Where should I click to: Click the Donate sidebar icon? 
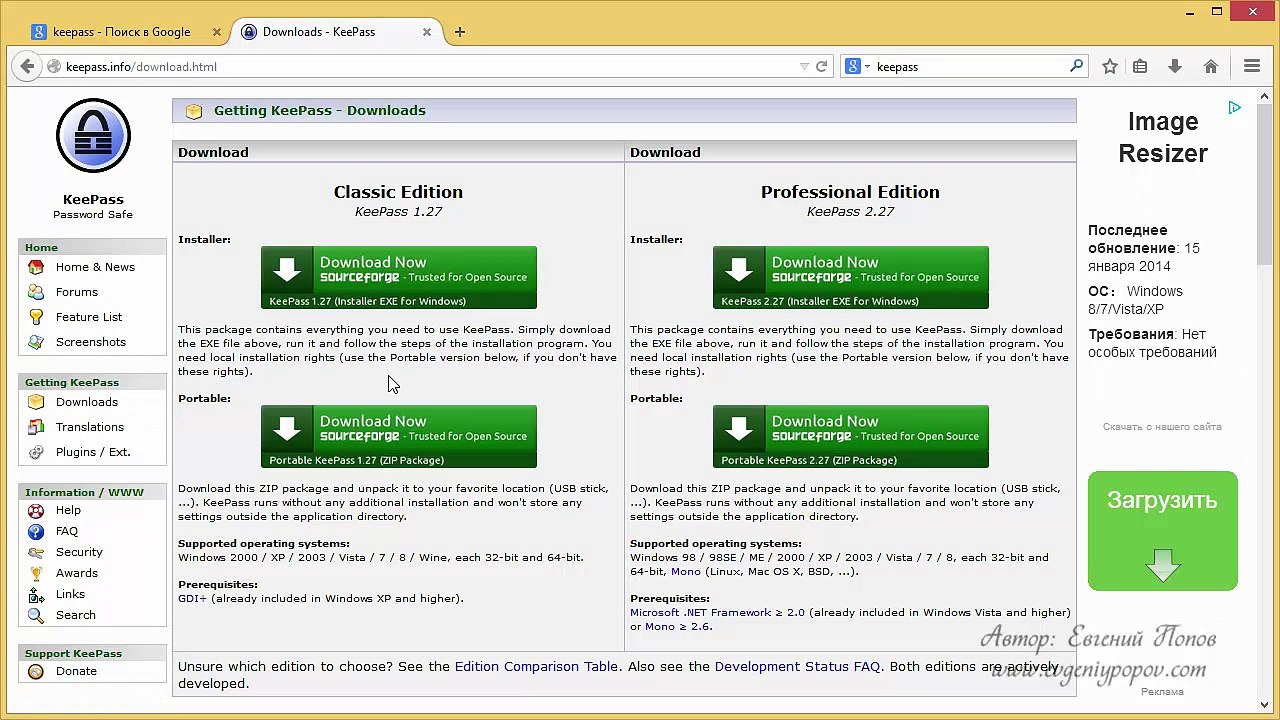click(36, 671)
